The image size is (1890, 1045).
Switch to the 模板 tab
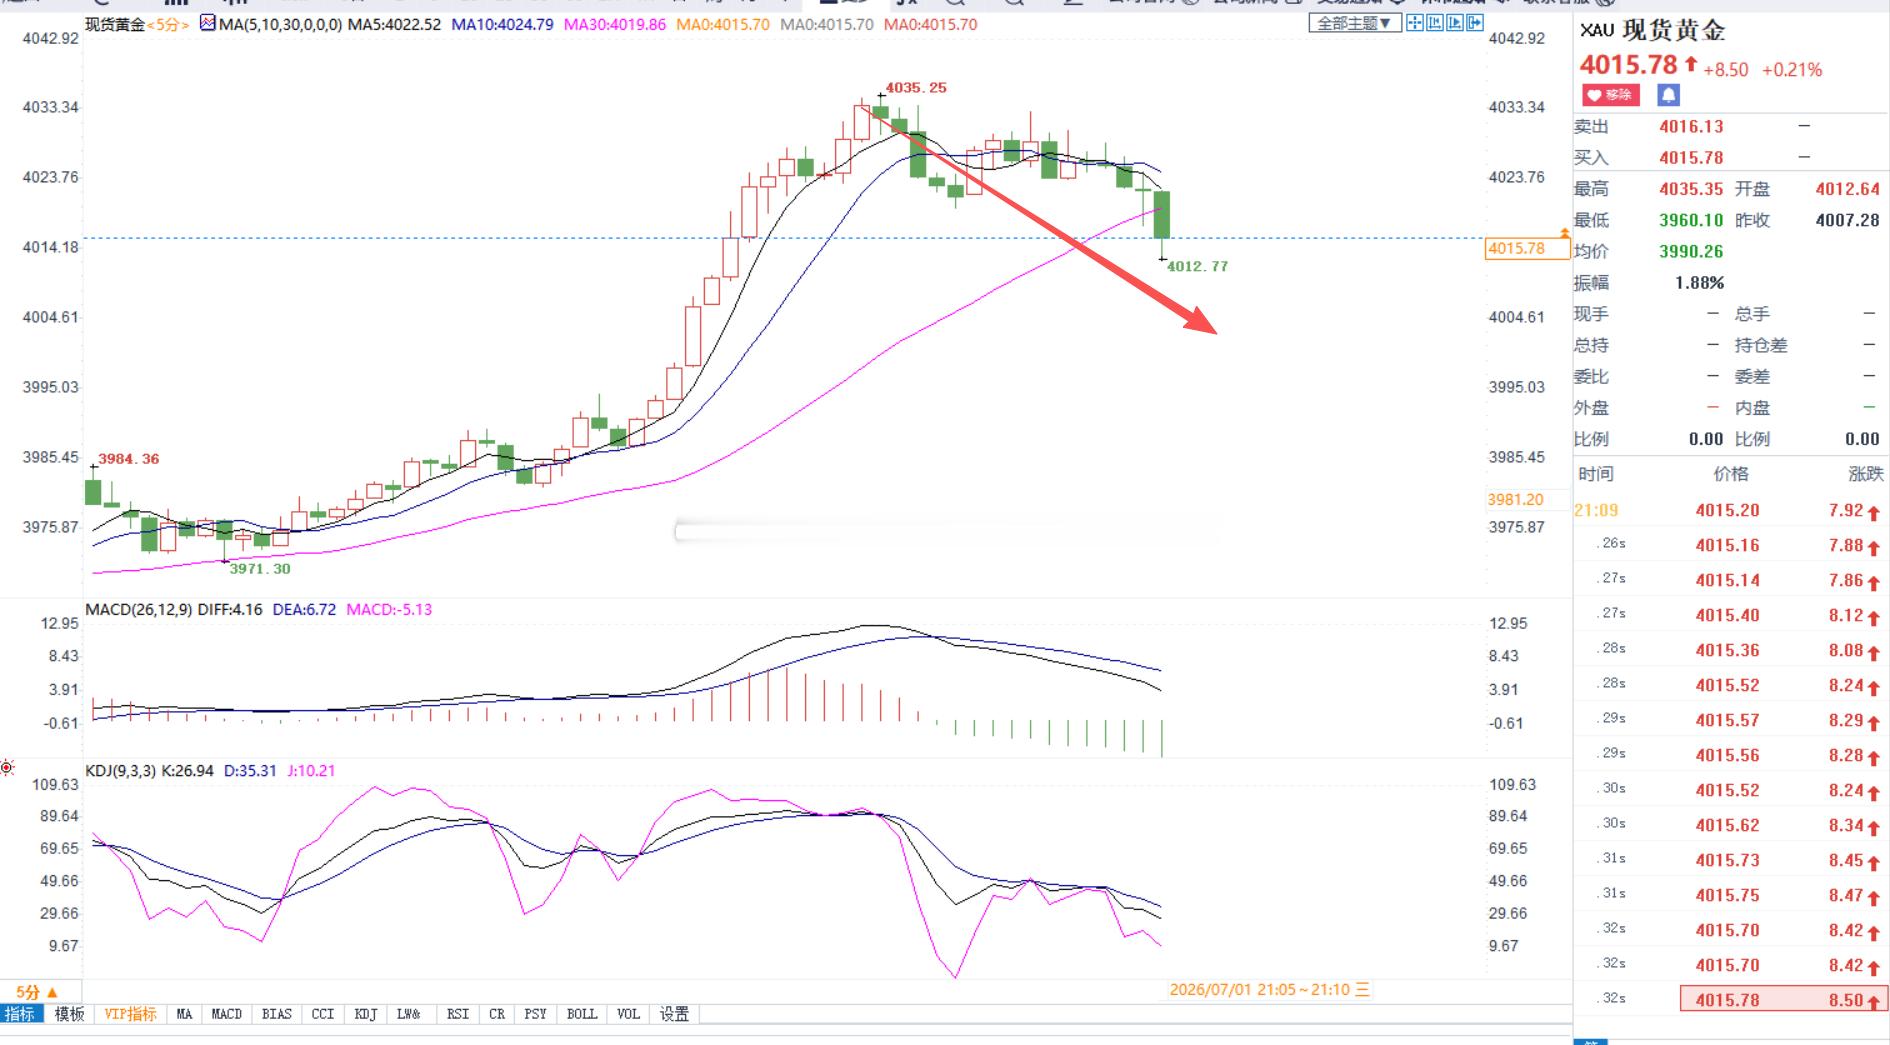tap(69, 1014)
